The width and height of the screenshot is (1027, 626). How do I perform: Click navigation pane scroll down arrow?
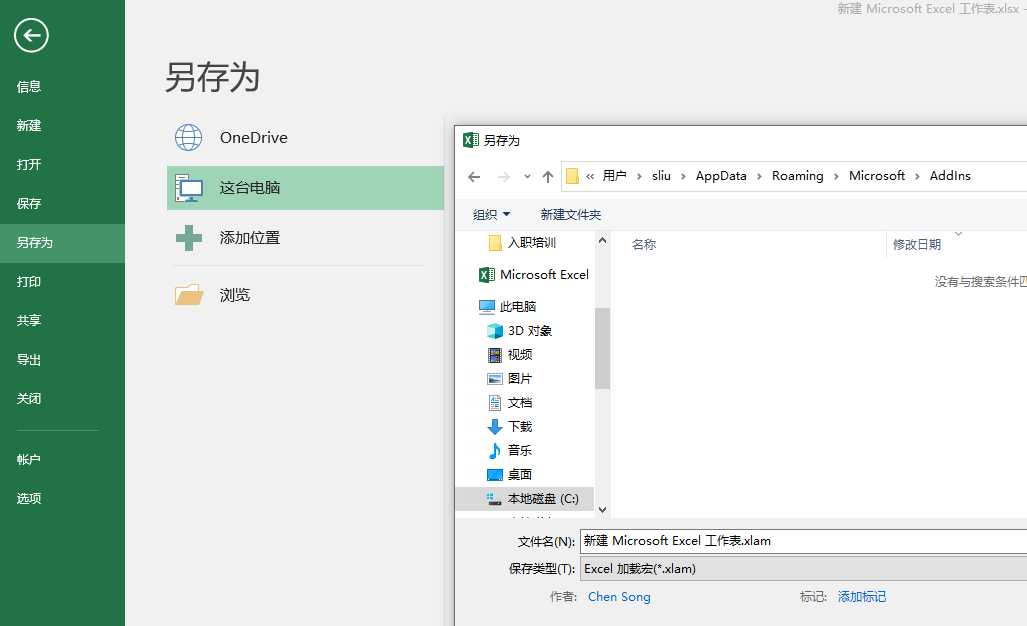(x=603, y=509)
